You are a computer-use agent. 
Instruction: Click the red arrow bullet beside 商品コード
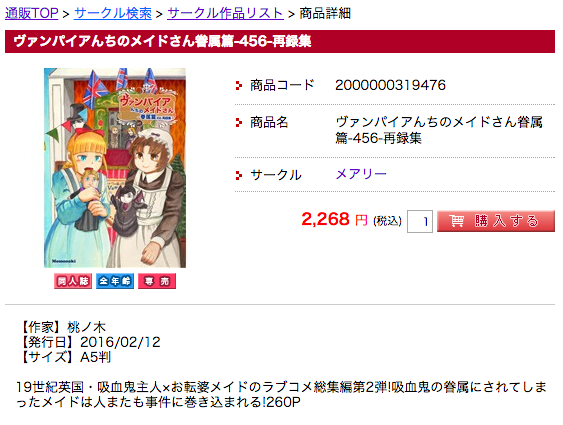[x=238, y=85]
